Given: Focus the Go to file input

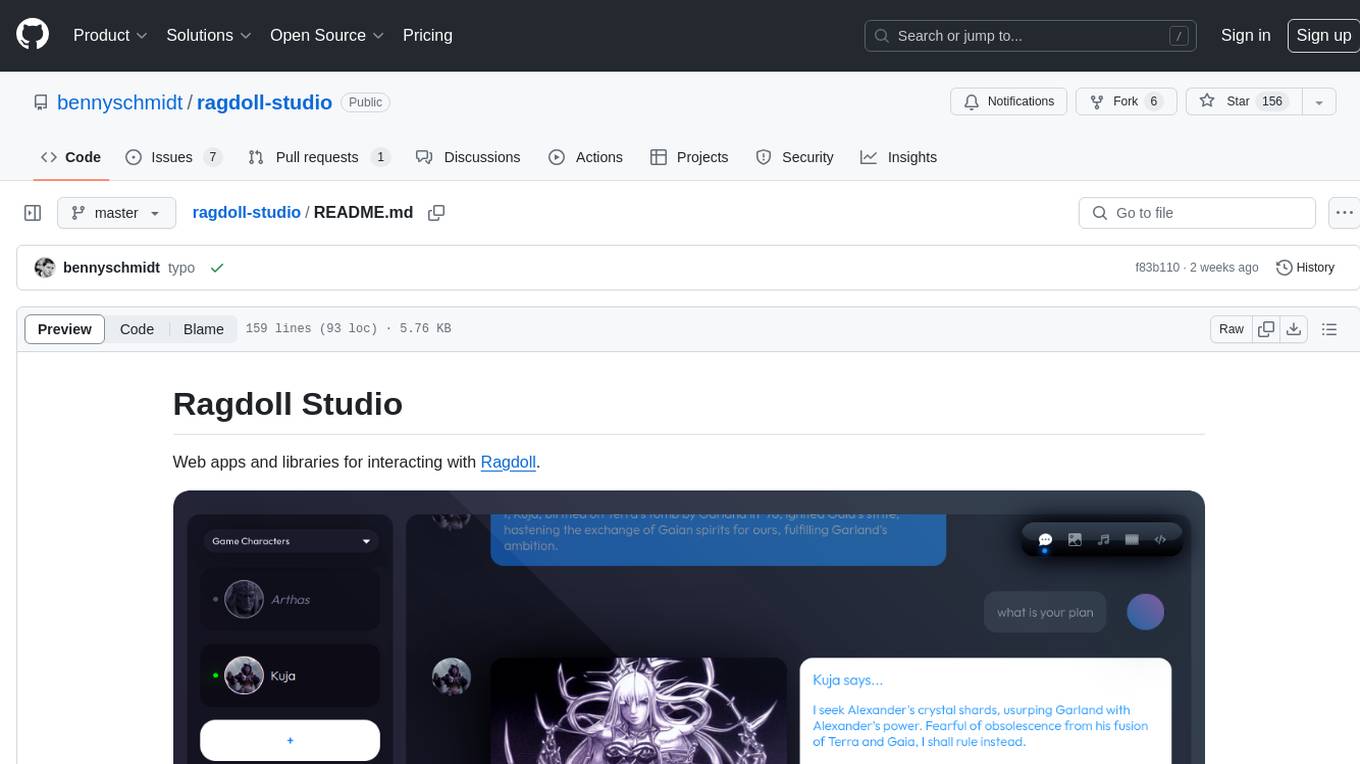Looking at the screenshot, I should coord(1197,213).
